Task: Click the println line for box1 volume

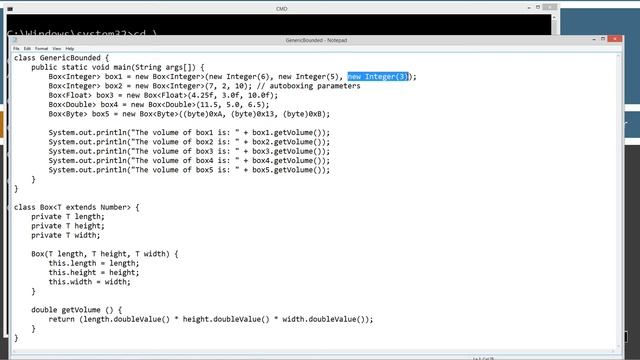Action: coord(189,133)
